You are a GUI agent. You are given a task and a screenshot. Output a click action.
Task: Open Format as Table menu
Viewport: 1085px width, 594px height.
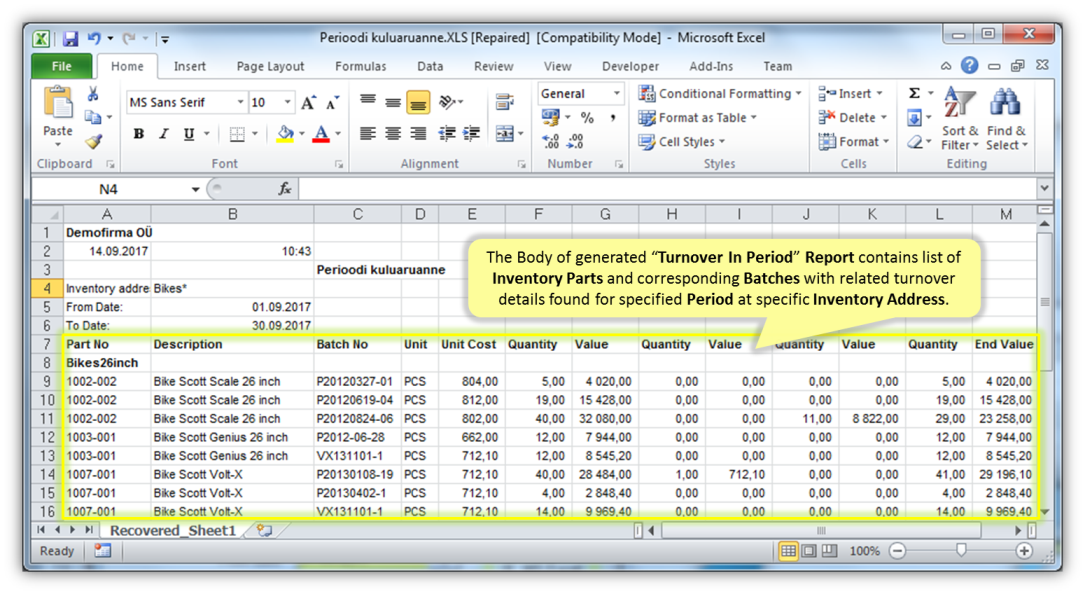pyautogui.click(x=698, y=118)
